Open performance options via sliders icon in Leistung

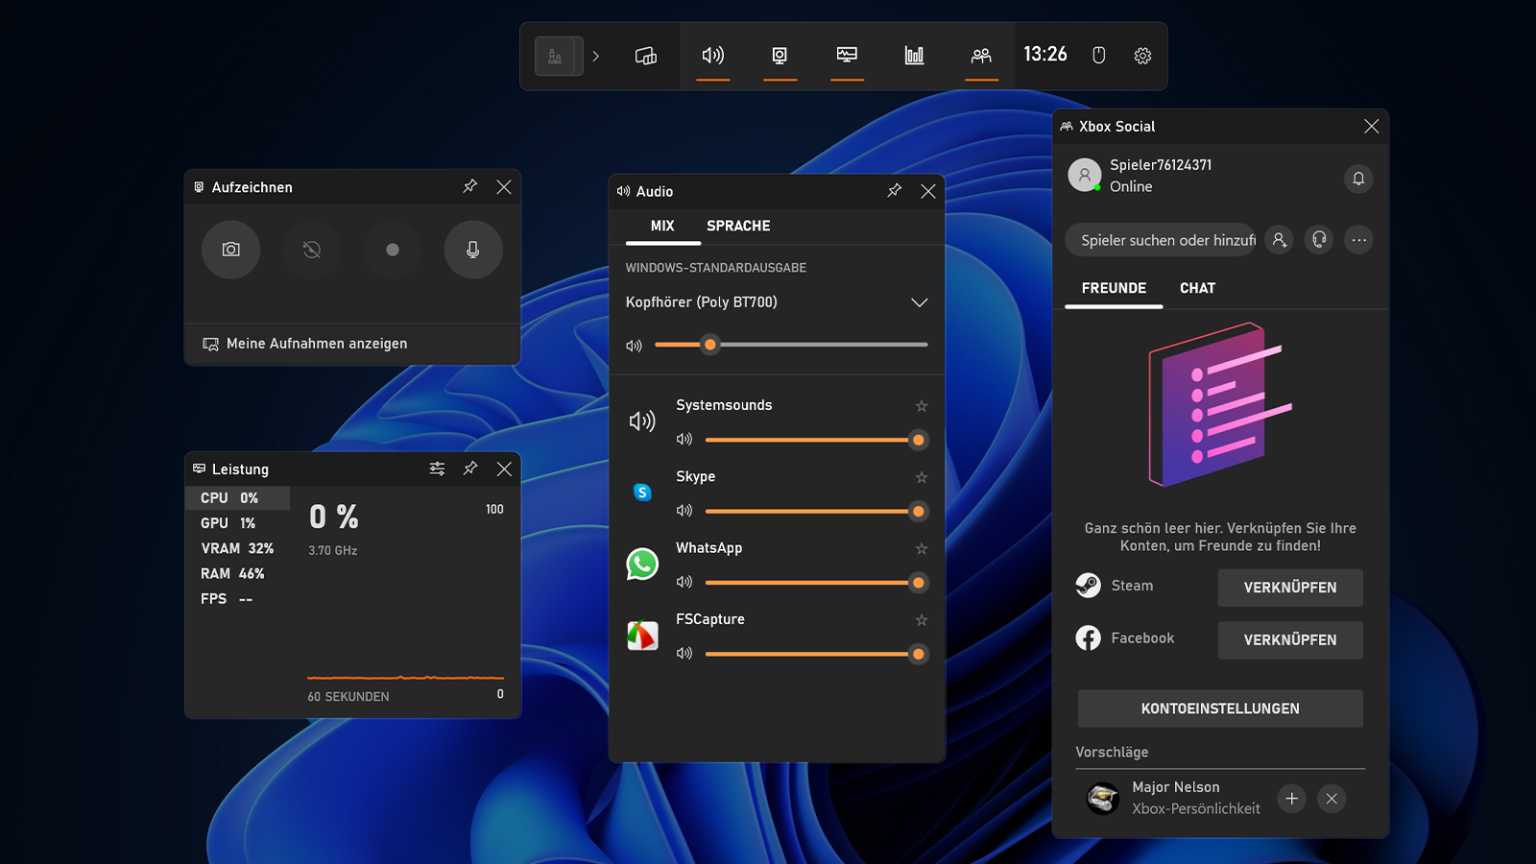[x=436, y=468]
